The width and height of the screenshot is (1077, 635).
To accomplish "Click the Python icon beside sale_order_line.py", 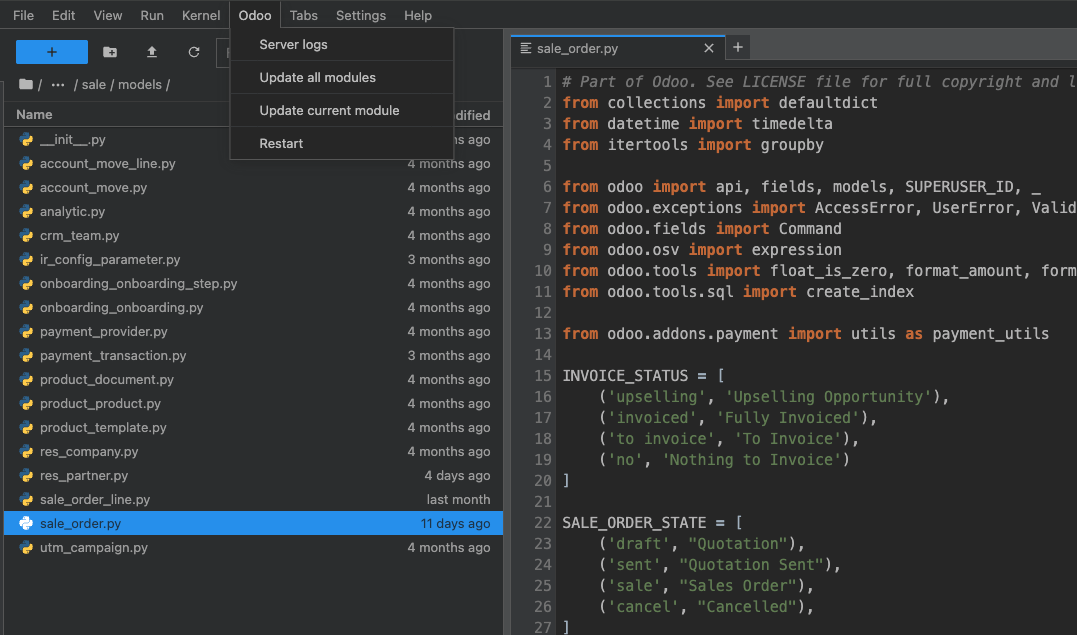I will click(x=26, y=500).
